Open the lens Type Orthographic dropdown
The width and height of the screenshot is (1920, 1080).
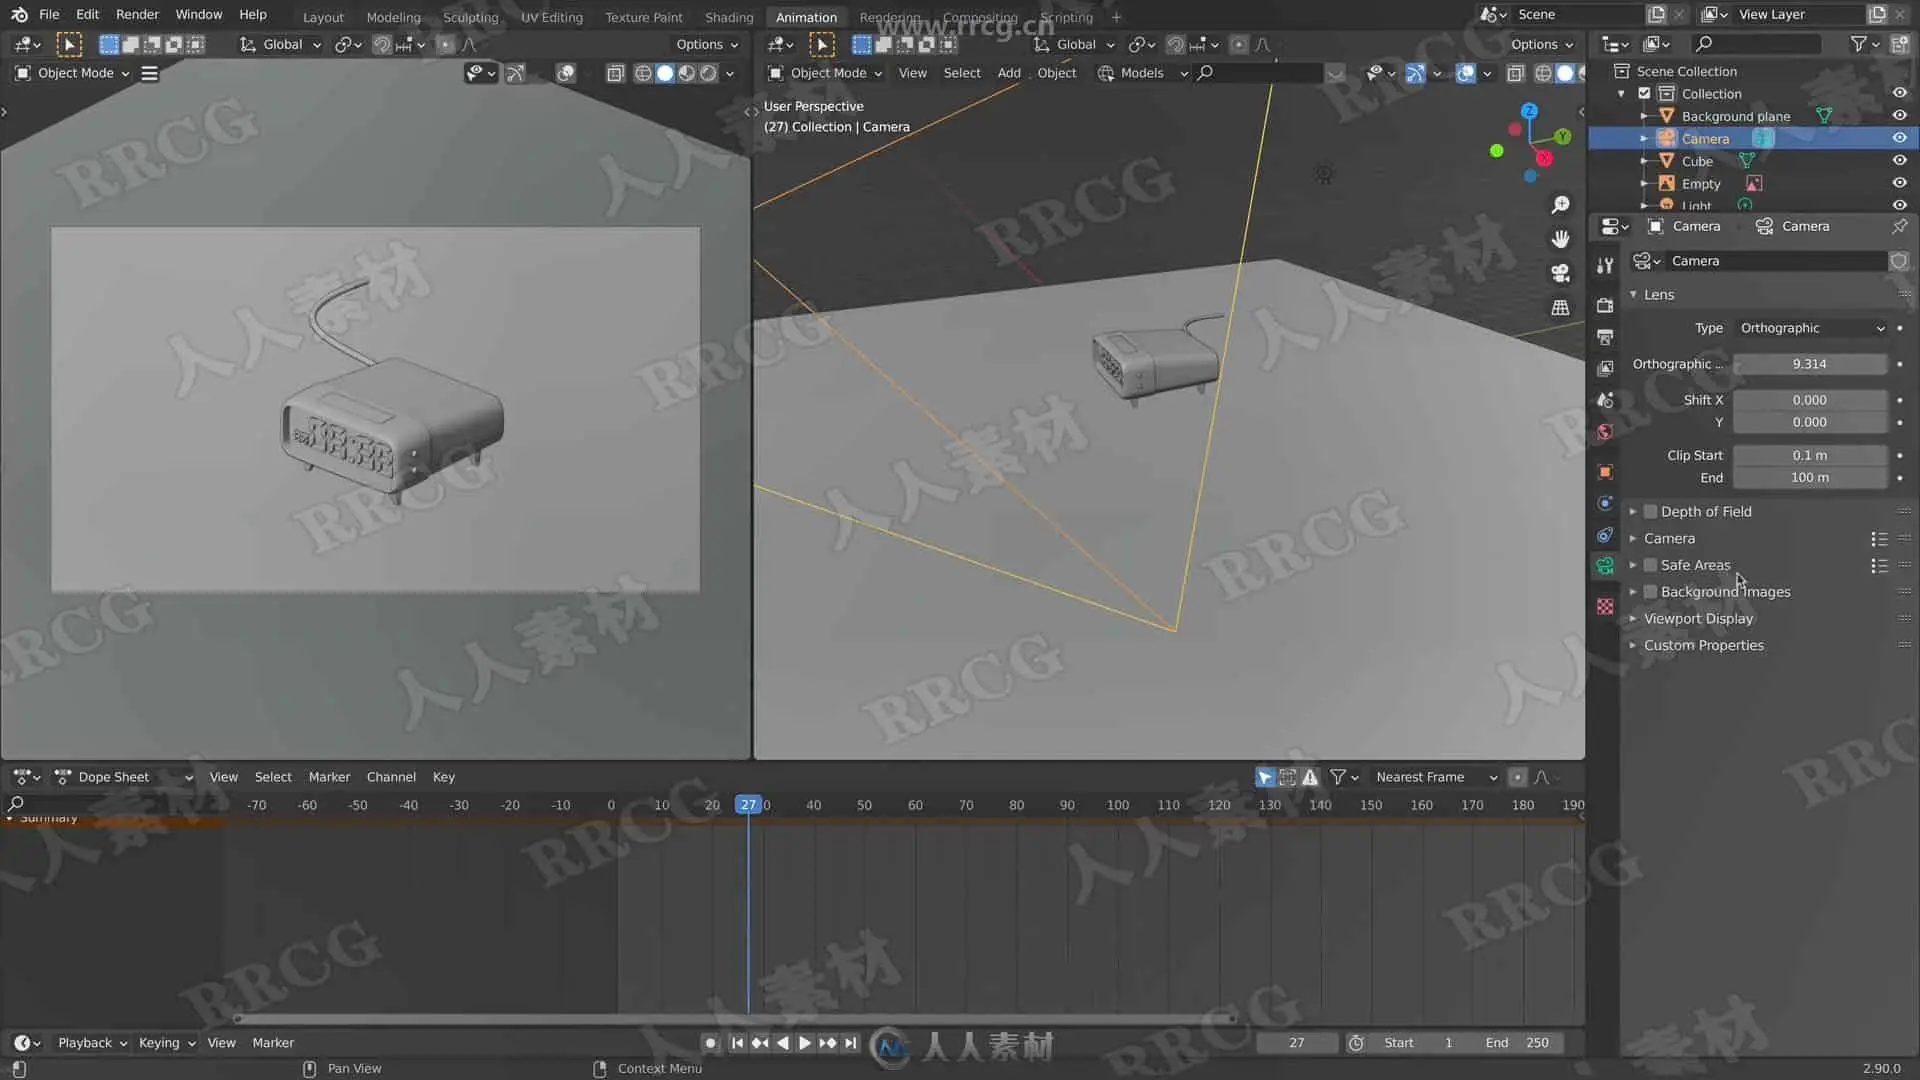coord(1810,328)
